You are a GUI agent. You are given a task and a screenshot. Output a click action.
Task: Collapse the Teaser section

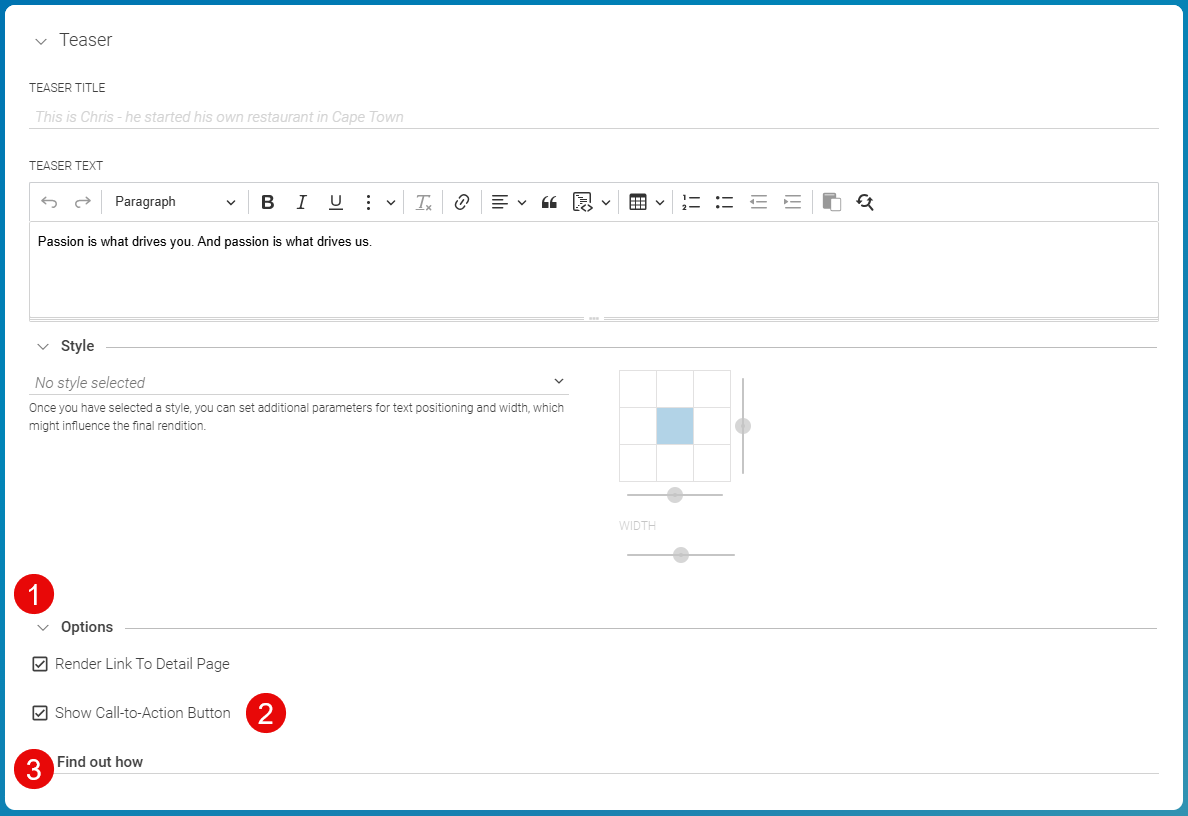[40, 40]
